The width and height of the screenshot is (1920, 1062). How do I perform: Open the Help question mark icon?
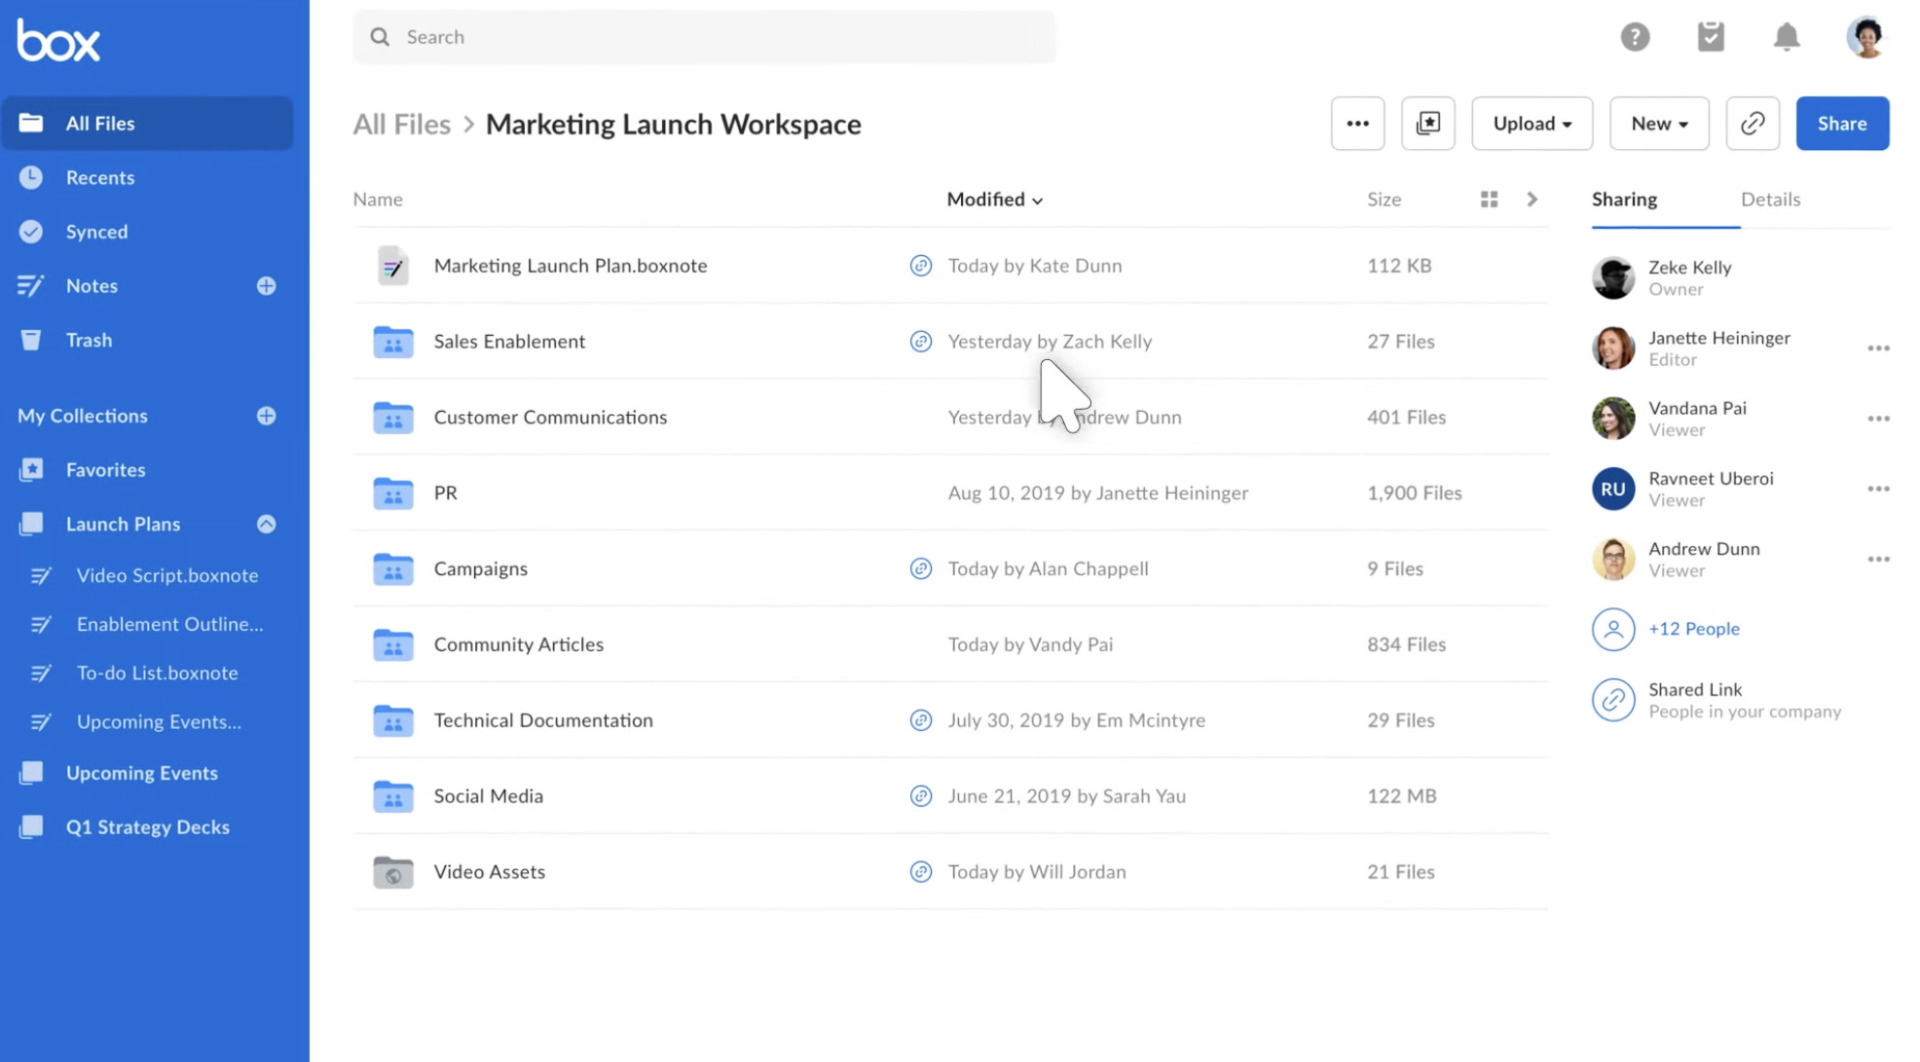point(1634,37)
